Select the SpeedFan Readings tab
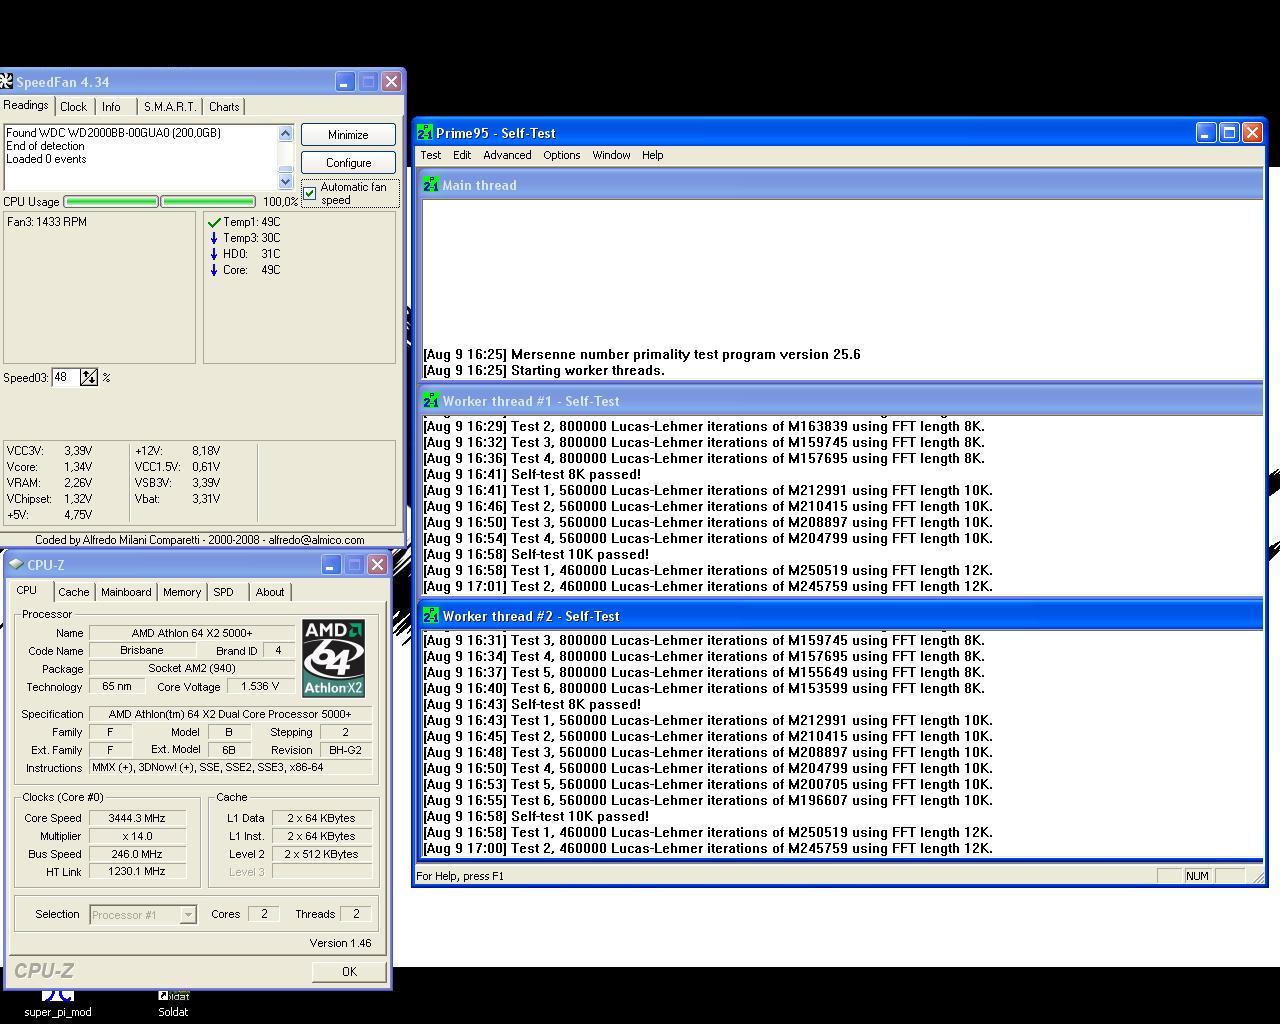This screenshot has width=1280, height=1024. pyautogui.click(x=26, y=105)
